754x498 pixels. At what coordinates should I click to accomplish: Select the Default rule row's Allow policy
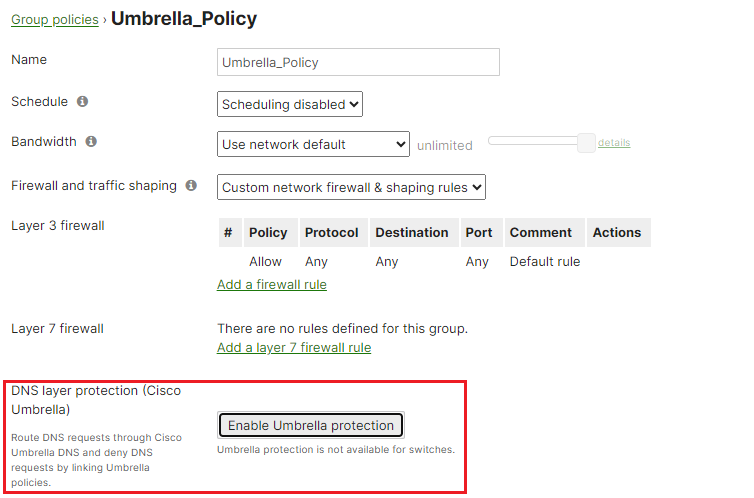(x=265, y=262)
